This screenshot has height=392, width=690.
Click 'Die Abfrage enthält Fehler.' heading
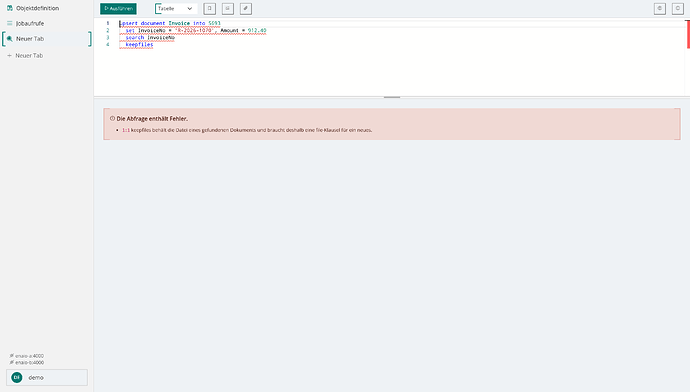coord(152,119)
